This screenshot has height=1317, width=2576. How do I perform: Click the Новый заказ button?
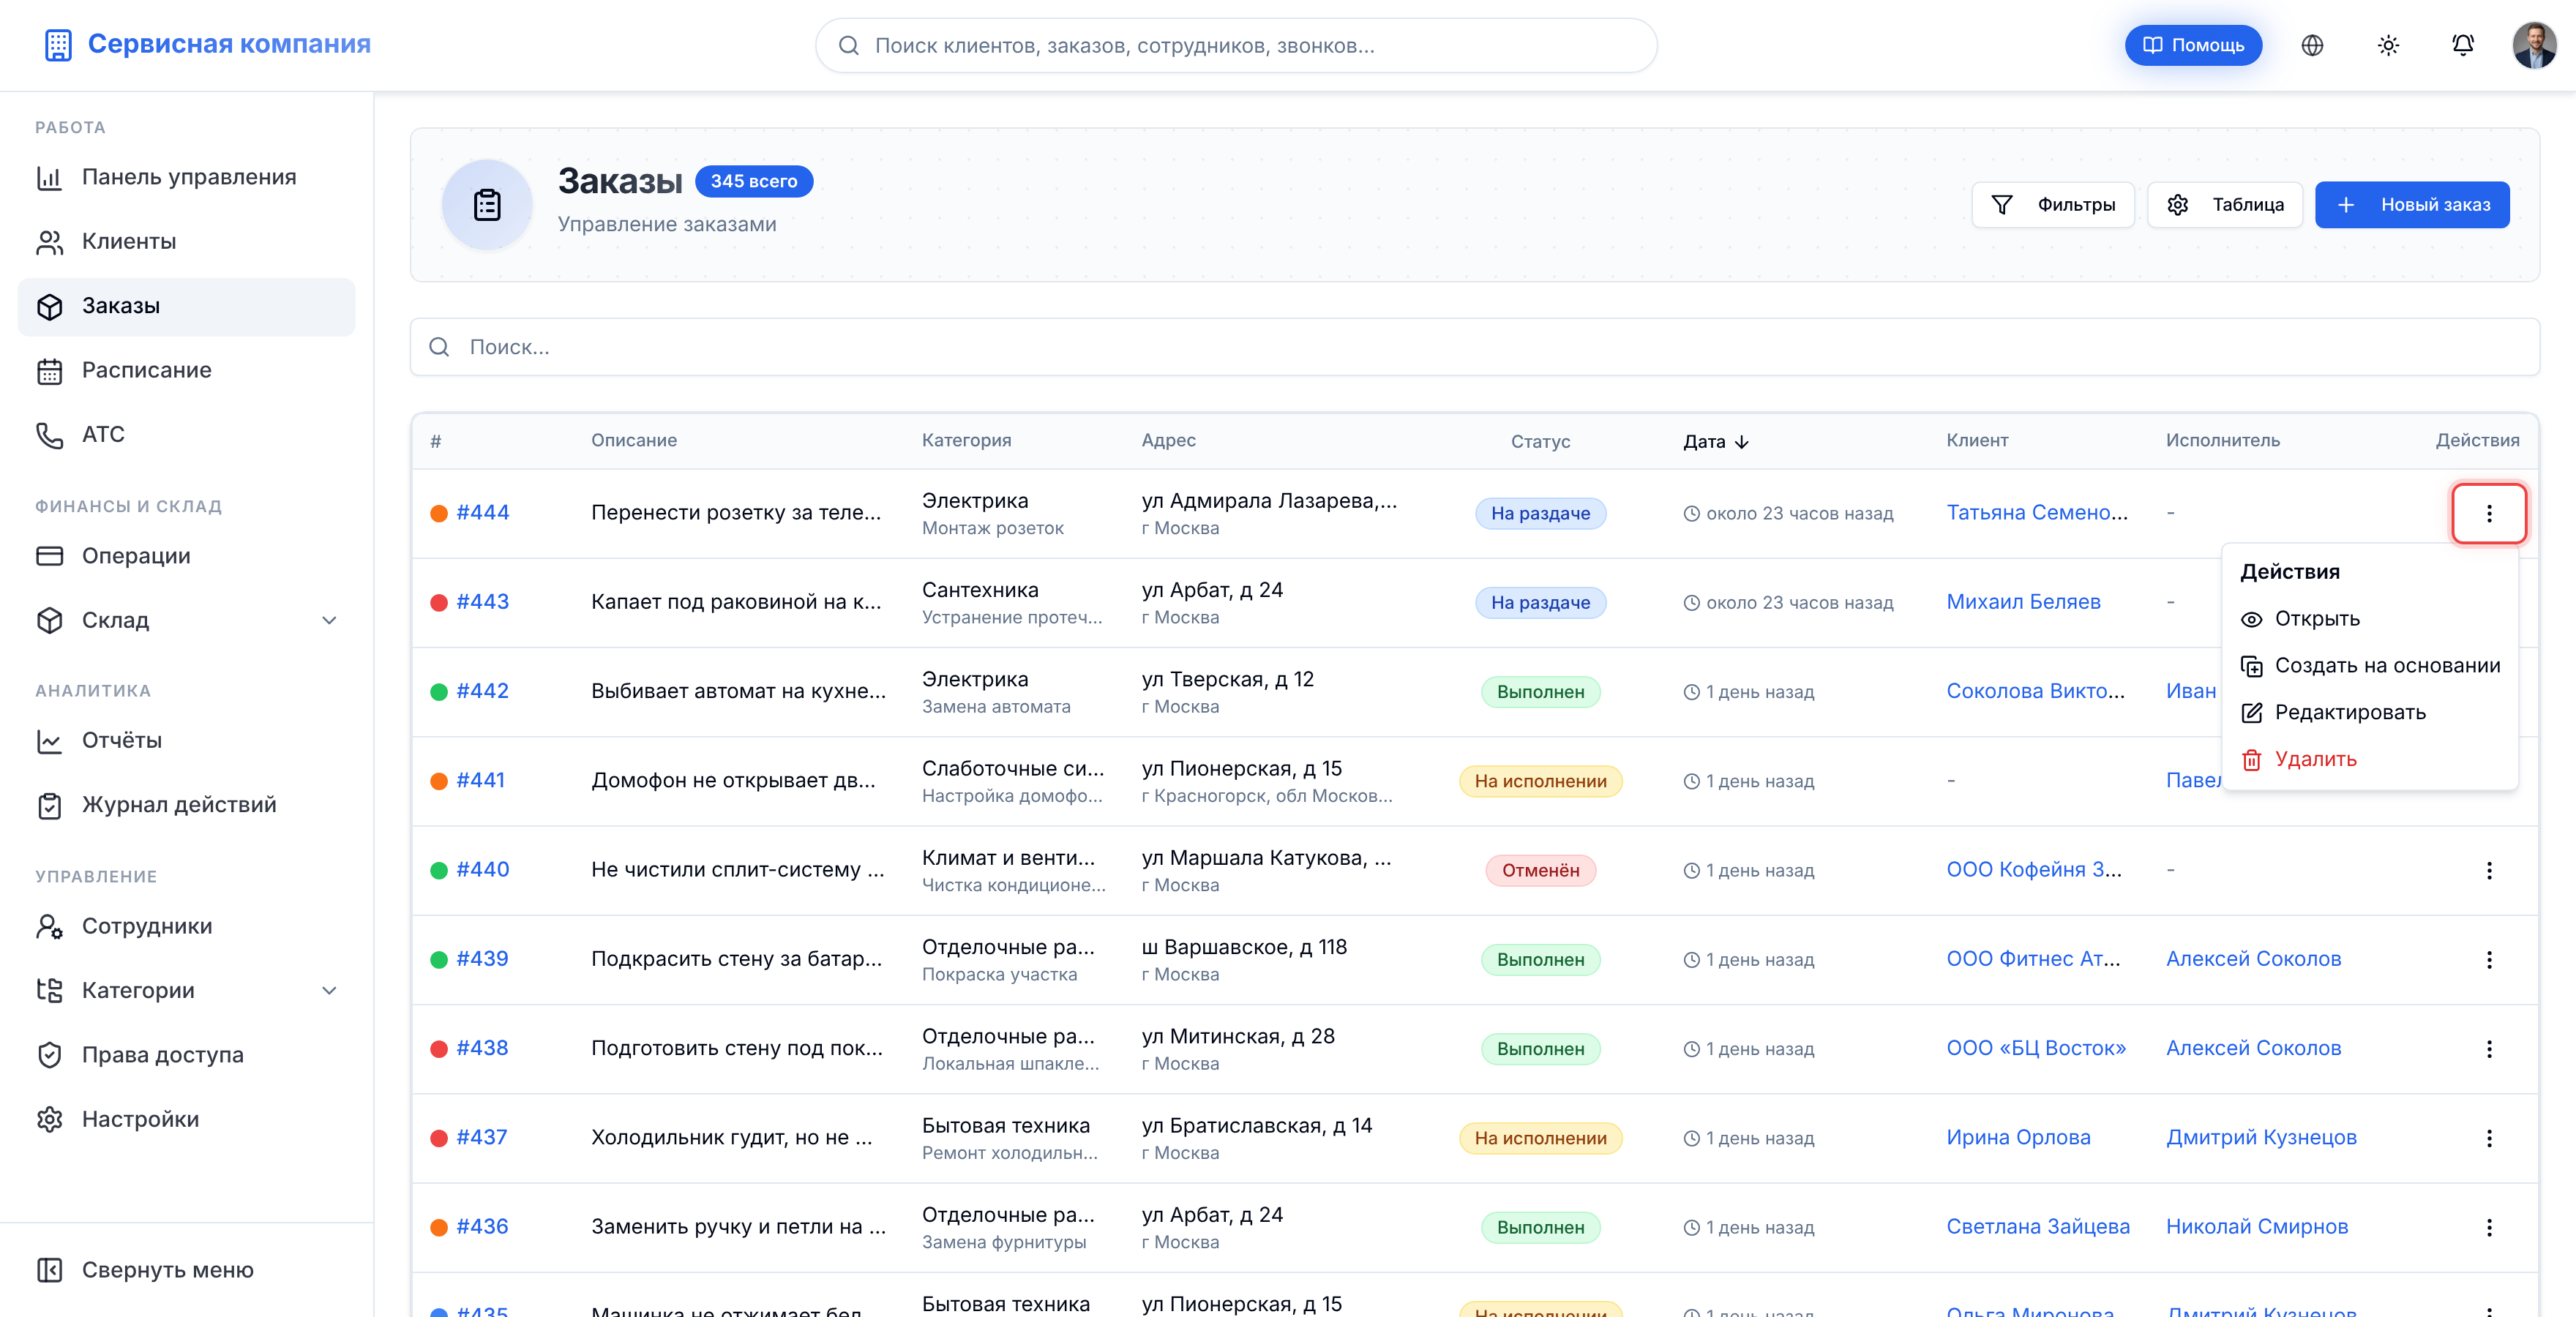[2412, 205]
